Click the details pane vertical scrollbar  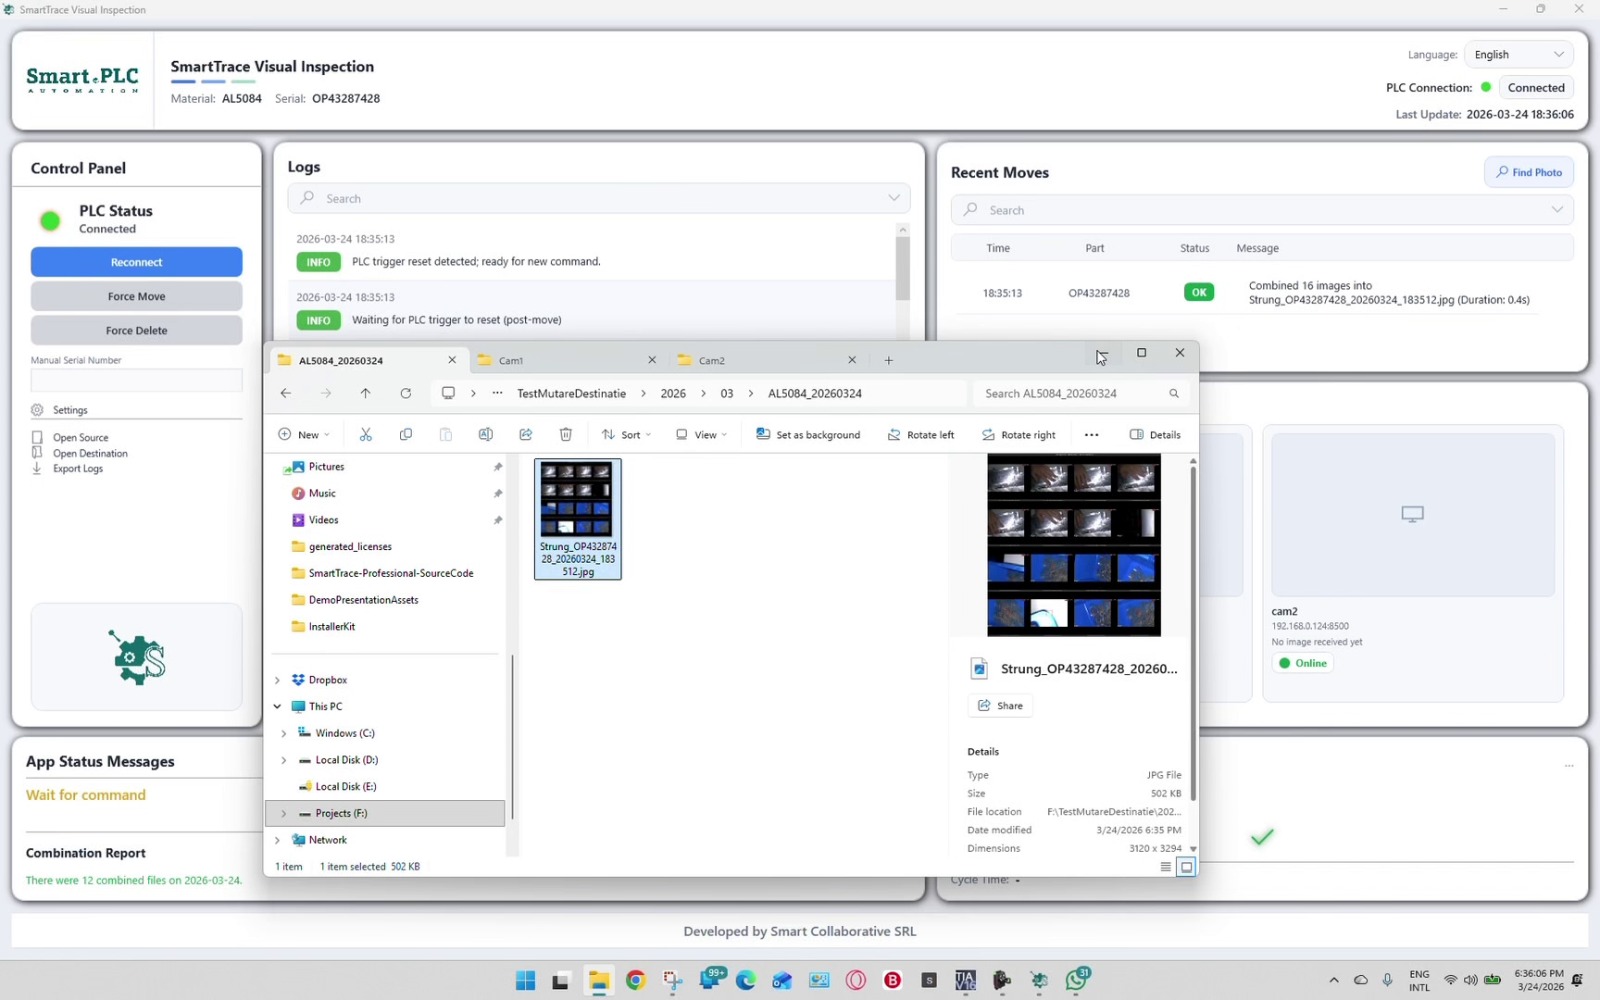(x=1192, y=633)
